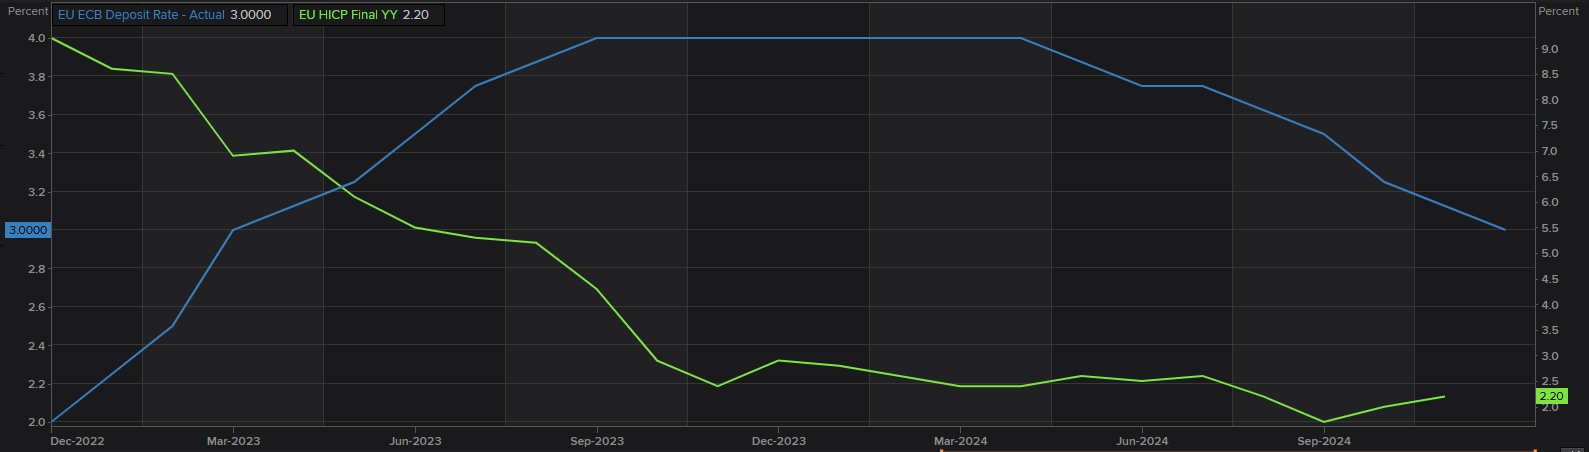
Task: Click the Jun-2024 date label
Action: click(x=1142, y=441)
